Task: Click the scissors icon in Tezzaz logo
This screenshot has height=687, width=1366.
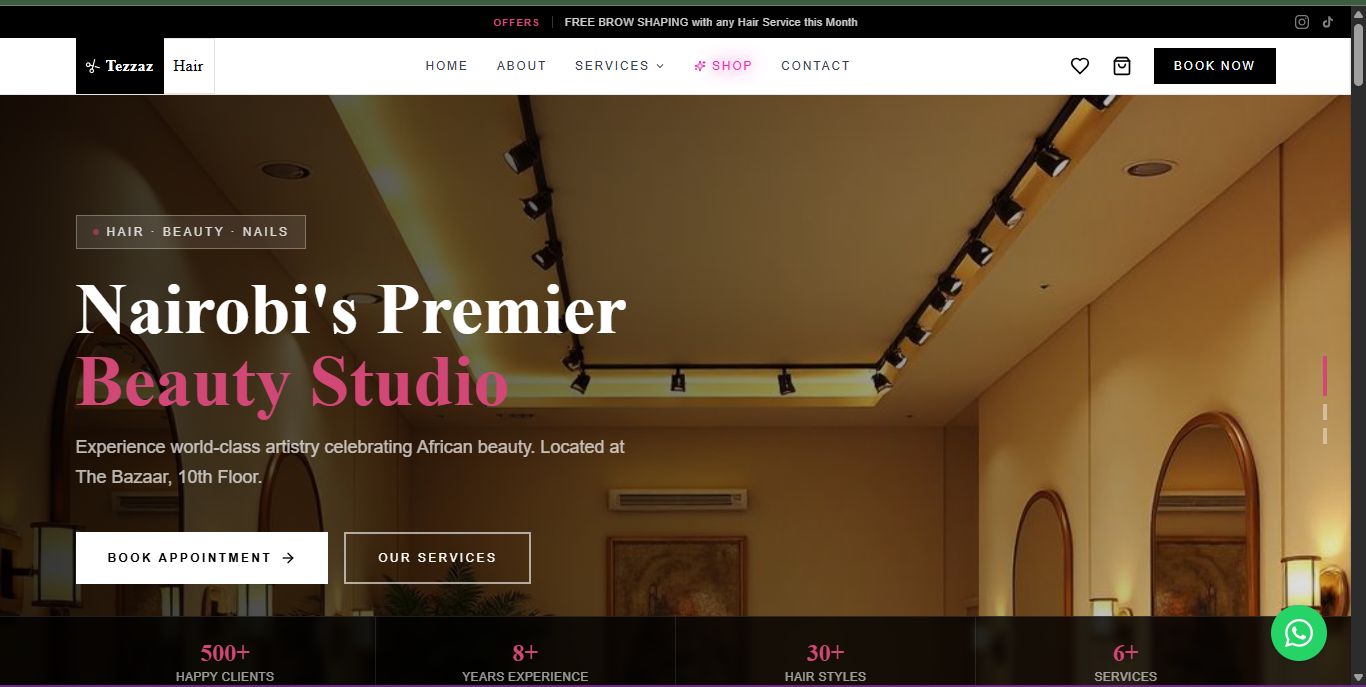Action: point(93,67)
